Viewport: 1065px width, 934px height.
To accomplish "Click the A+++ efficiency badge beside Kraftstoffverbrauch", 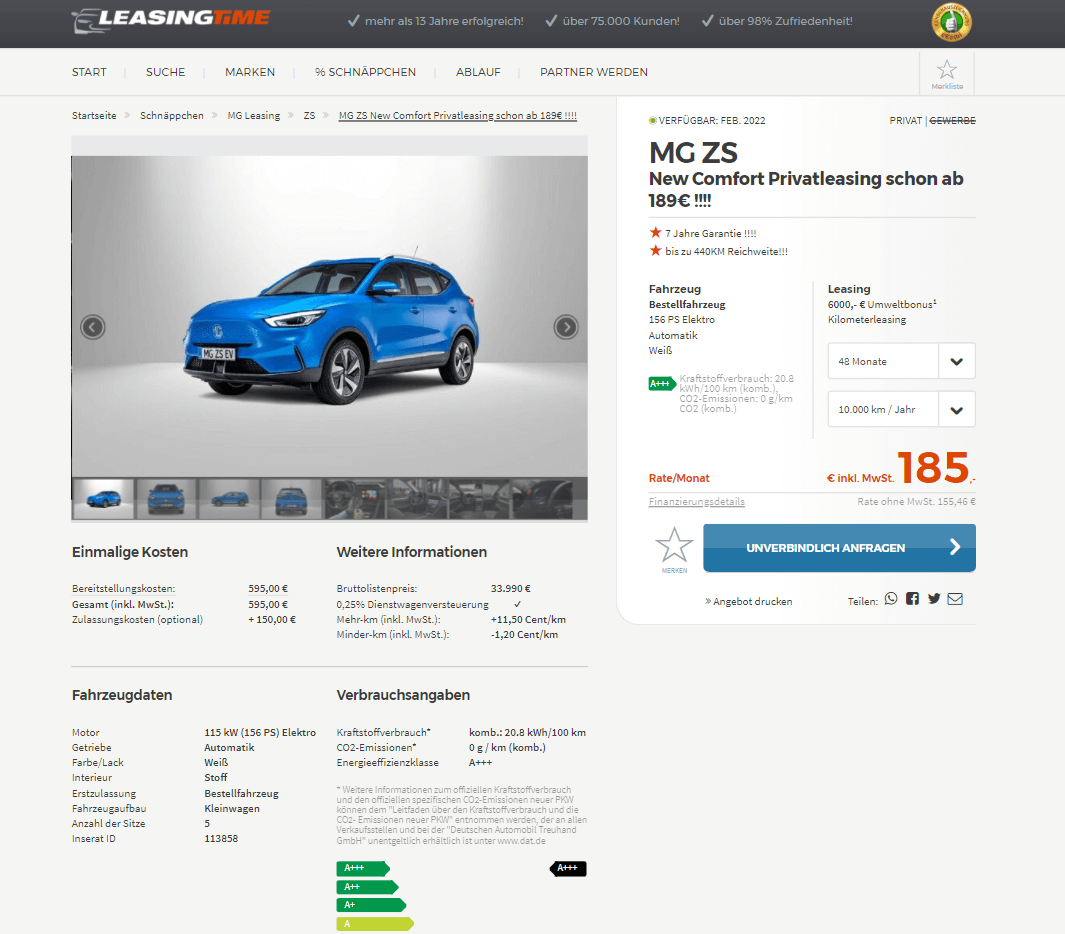I will pyautogui.click(x=661, y=384).
